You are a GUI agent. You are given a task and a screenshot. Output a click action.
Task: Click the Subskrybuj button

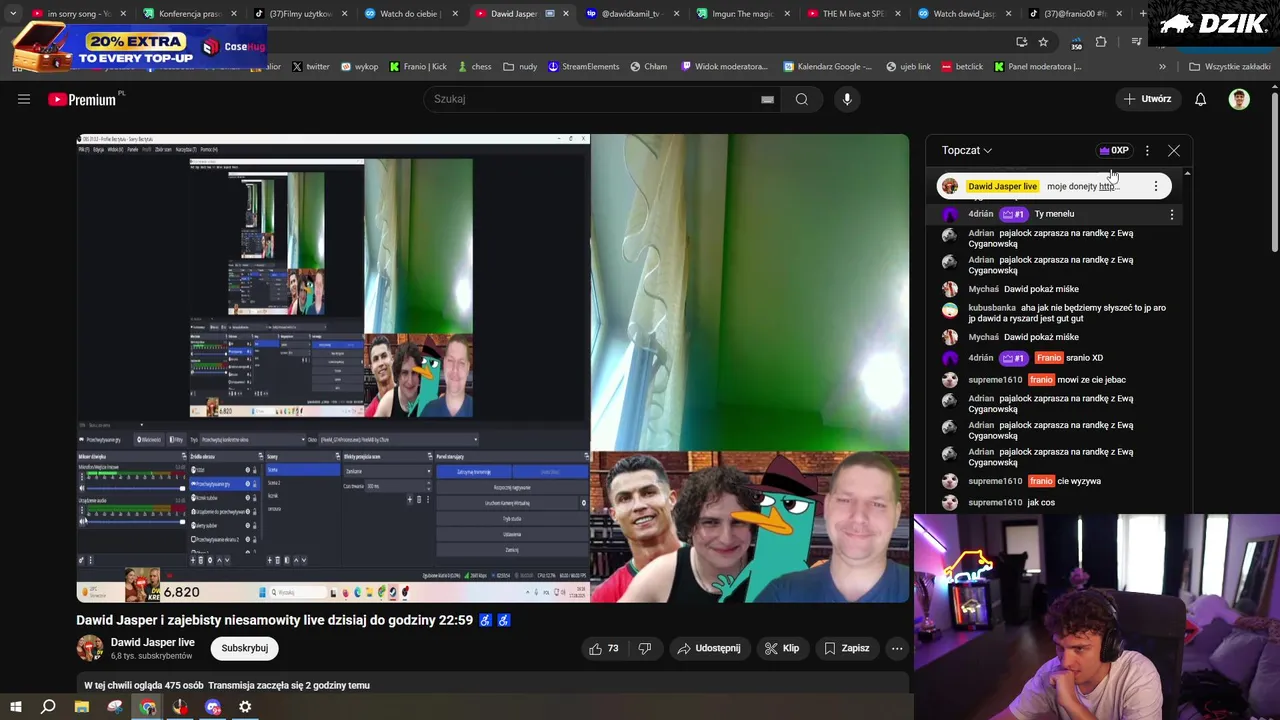pyautogui.click(x=245, y=648)
